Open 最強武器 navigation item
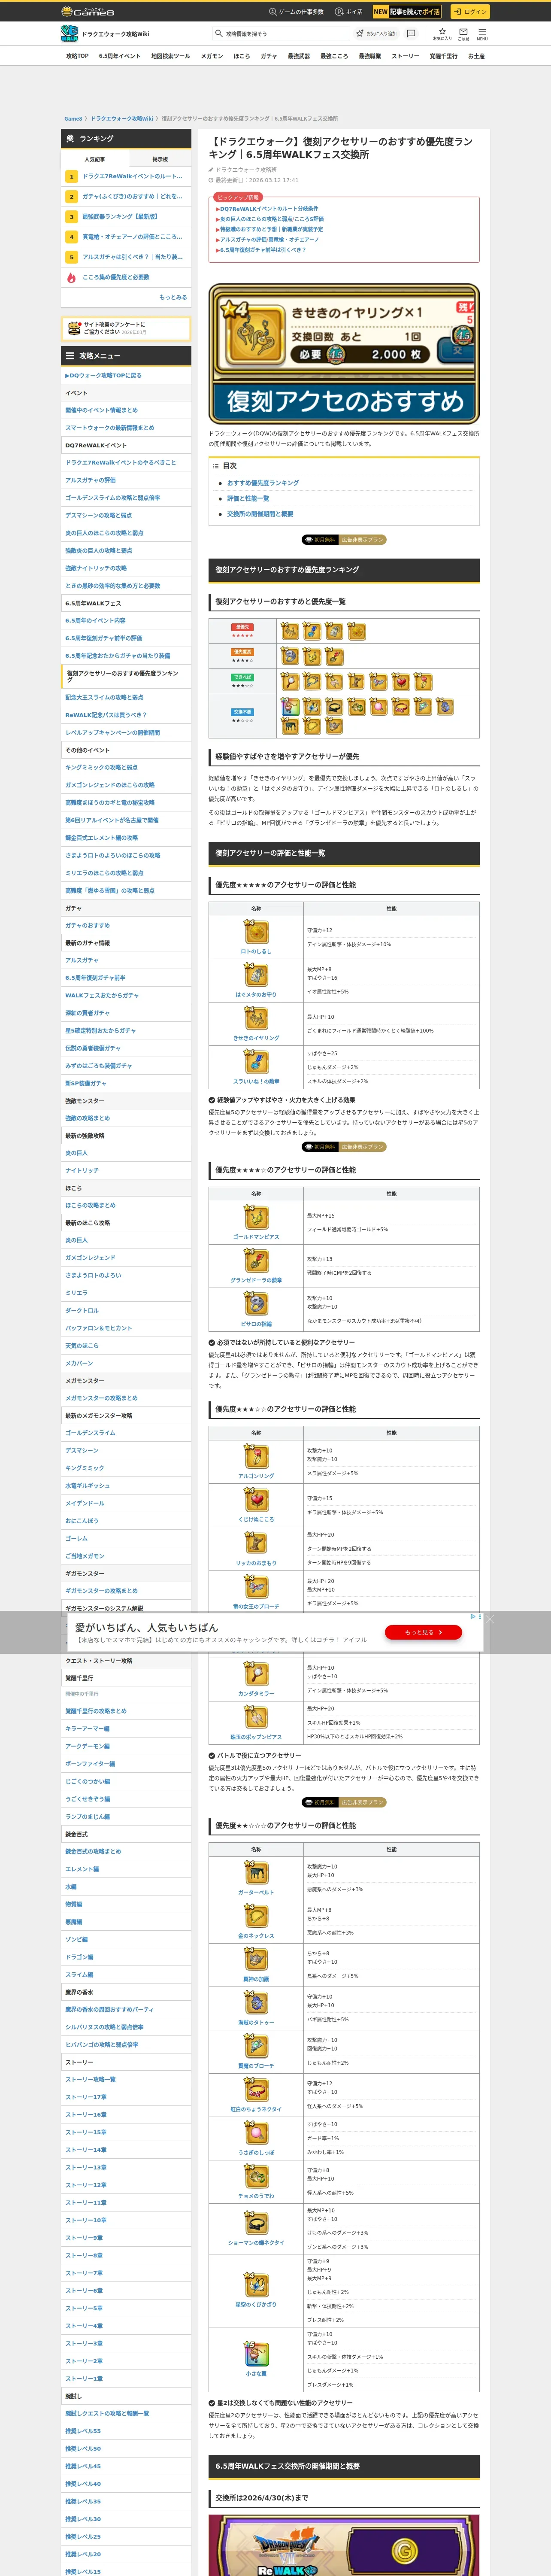Image resolution: width=551 pixels, height=2576 pixels. (x=299, y=56)
